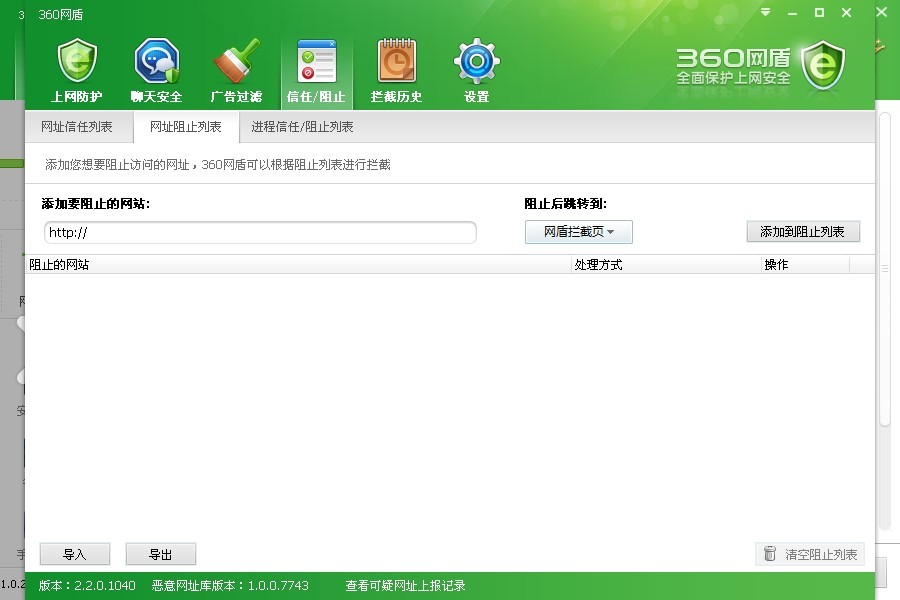
Task: Close the background window with outer X
Action: 882,12
